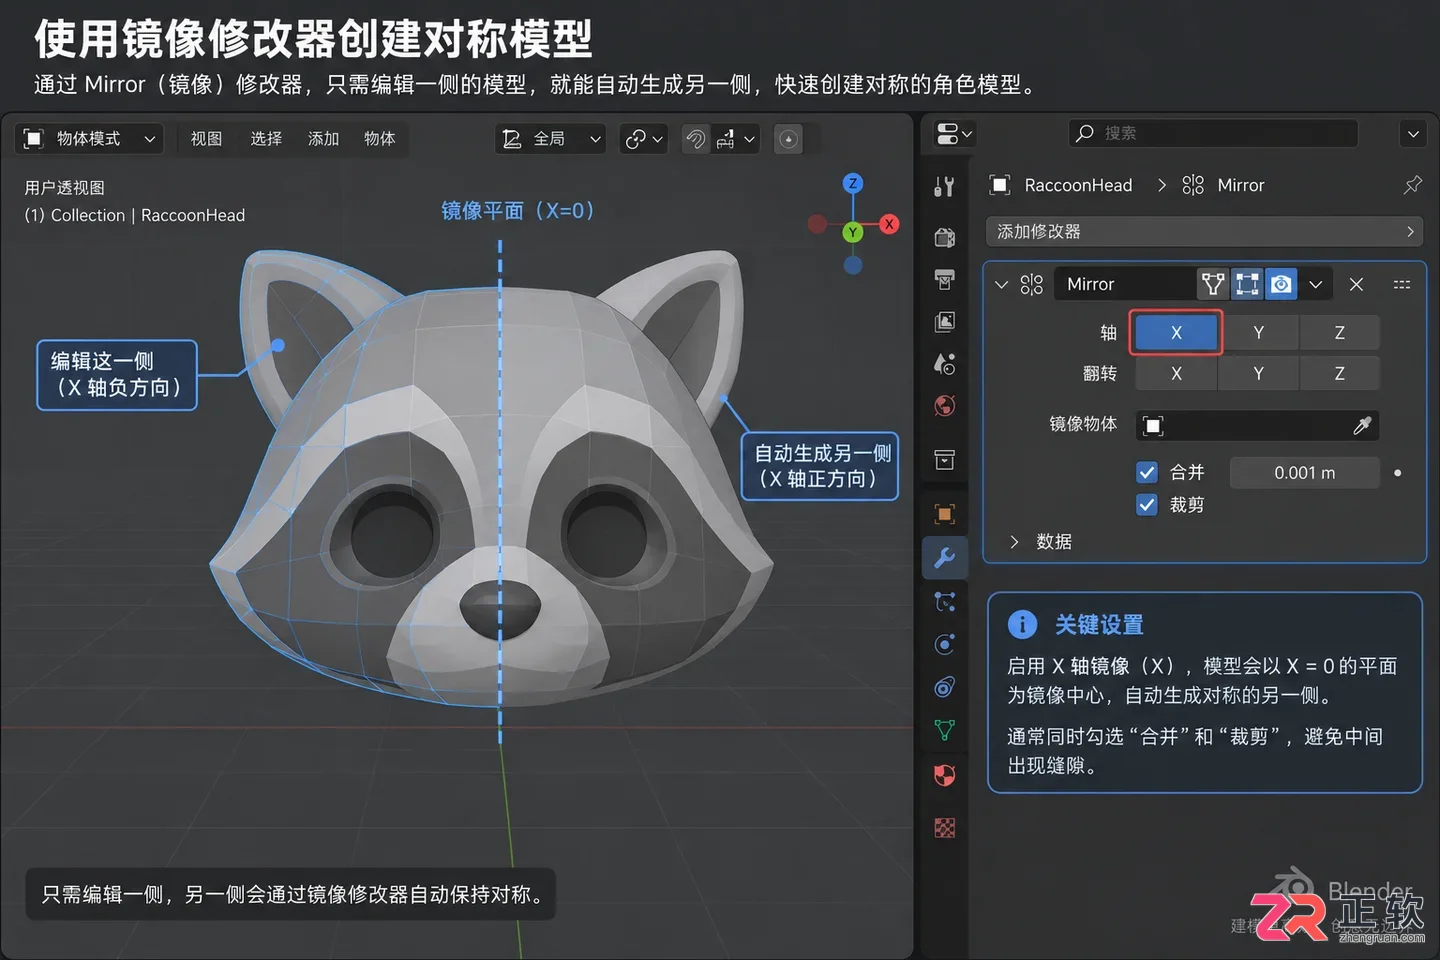Open the Object Data properties tab
This screenshot has height=960, width=1440.
tap(944, 731)
